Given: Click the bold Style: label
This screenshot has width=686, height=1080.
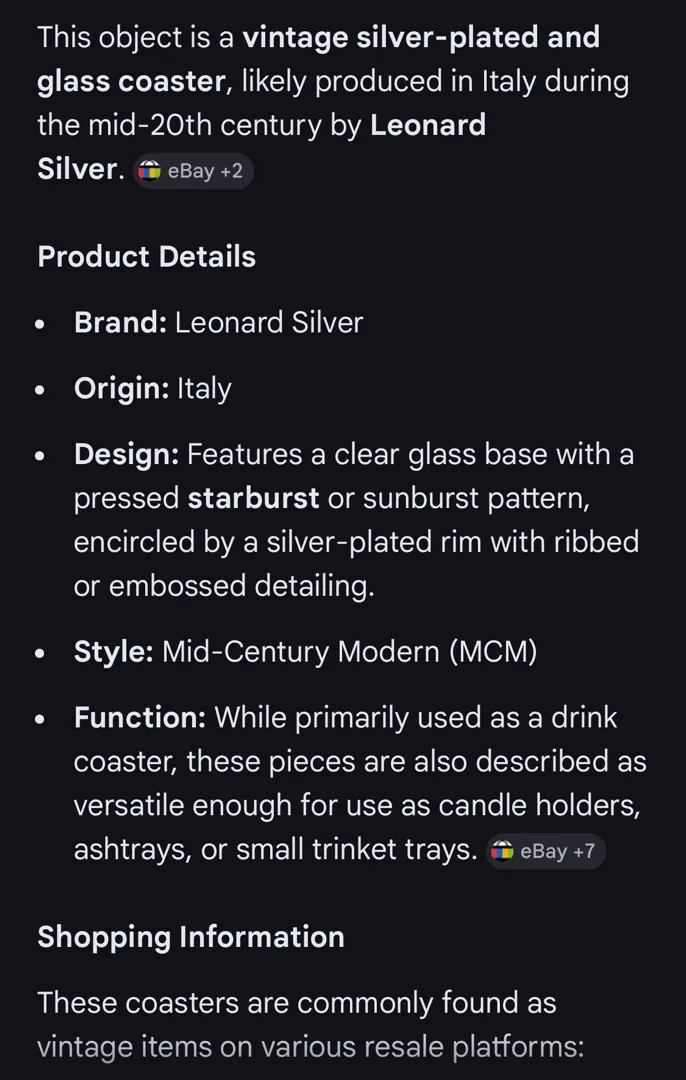Looking at the screenshot, I should (114, 652).
